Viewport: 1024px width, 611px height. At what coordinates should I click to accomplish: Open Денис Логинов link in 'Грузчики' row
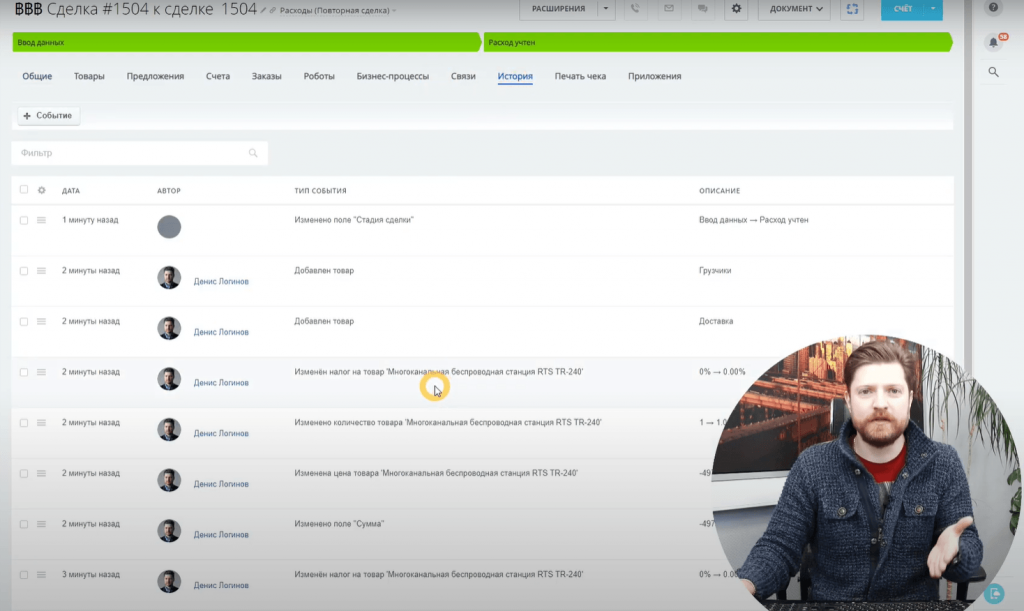click(x=221, y=281)
